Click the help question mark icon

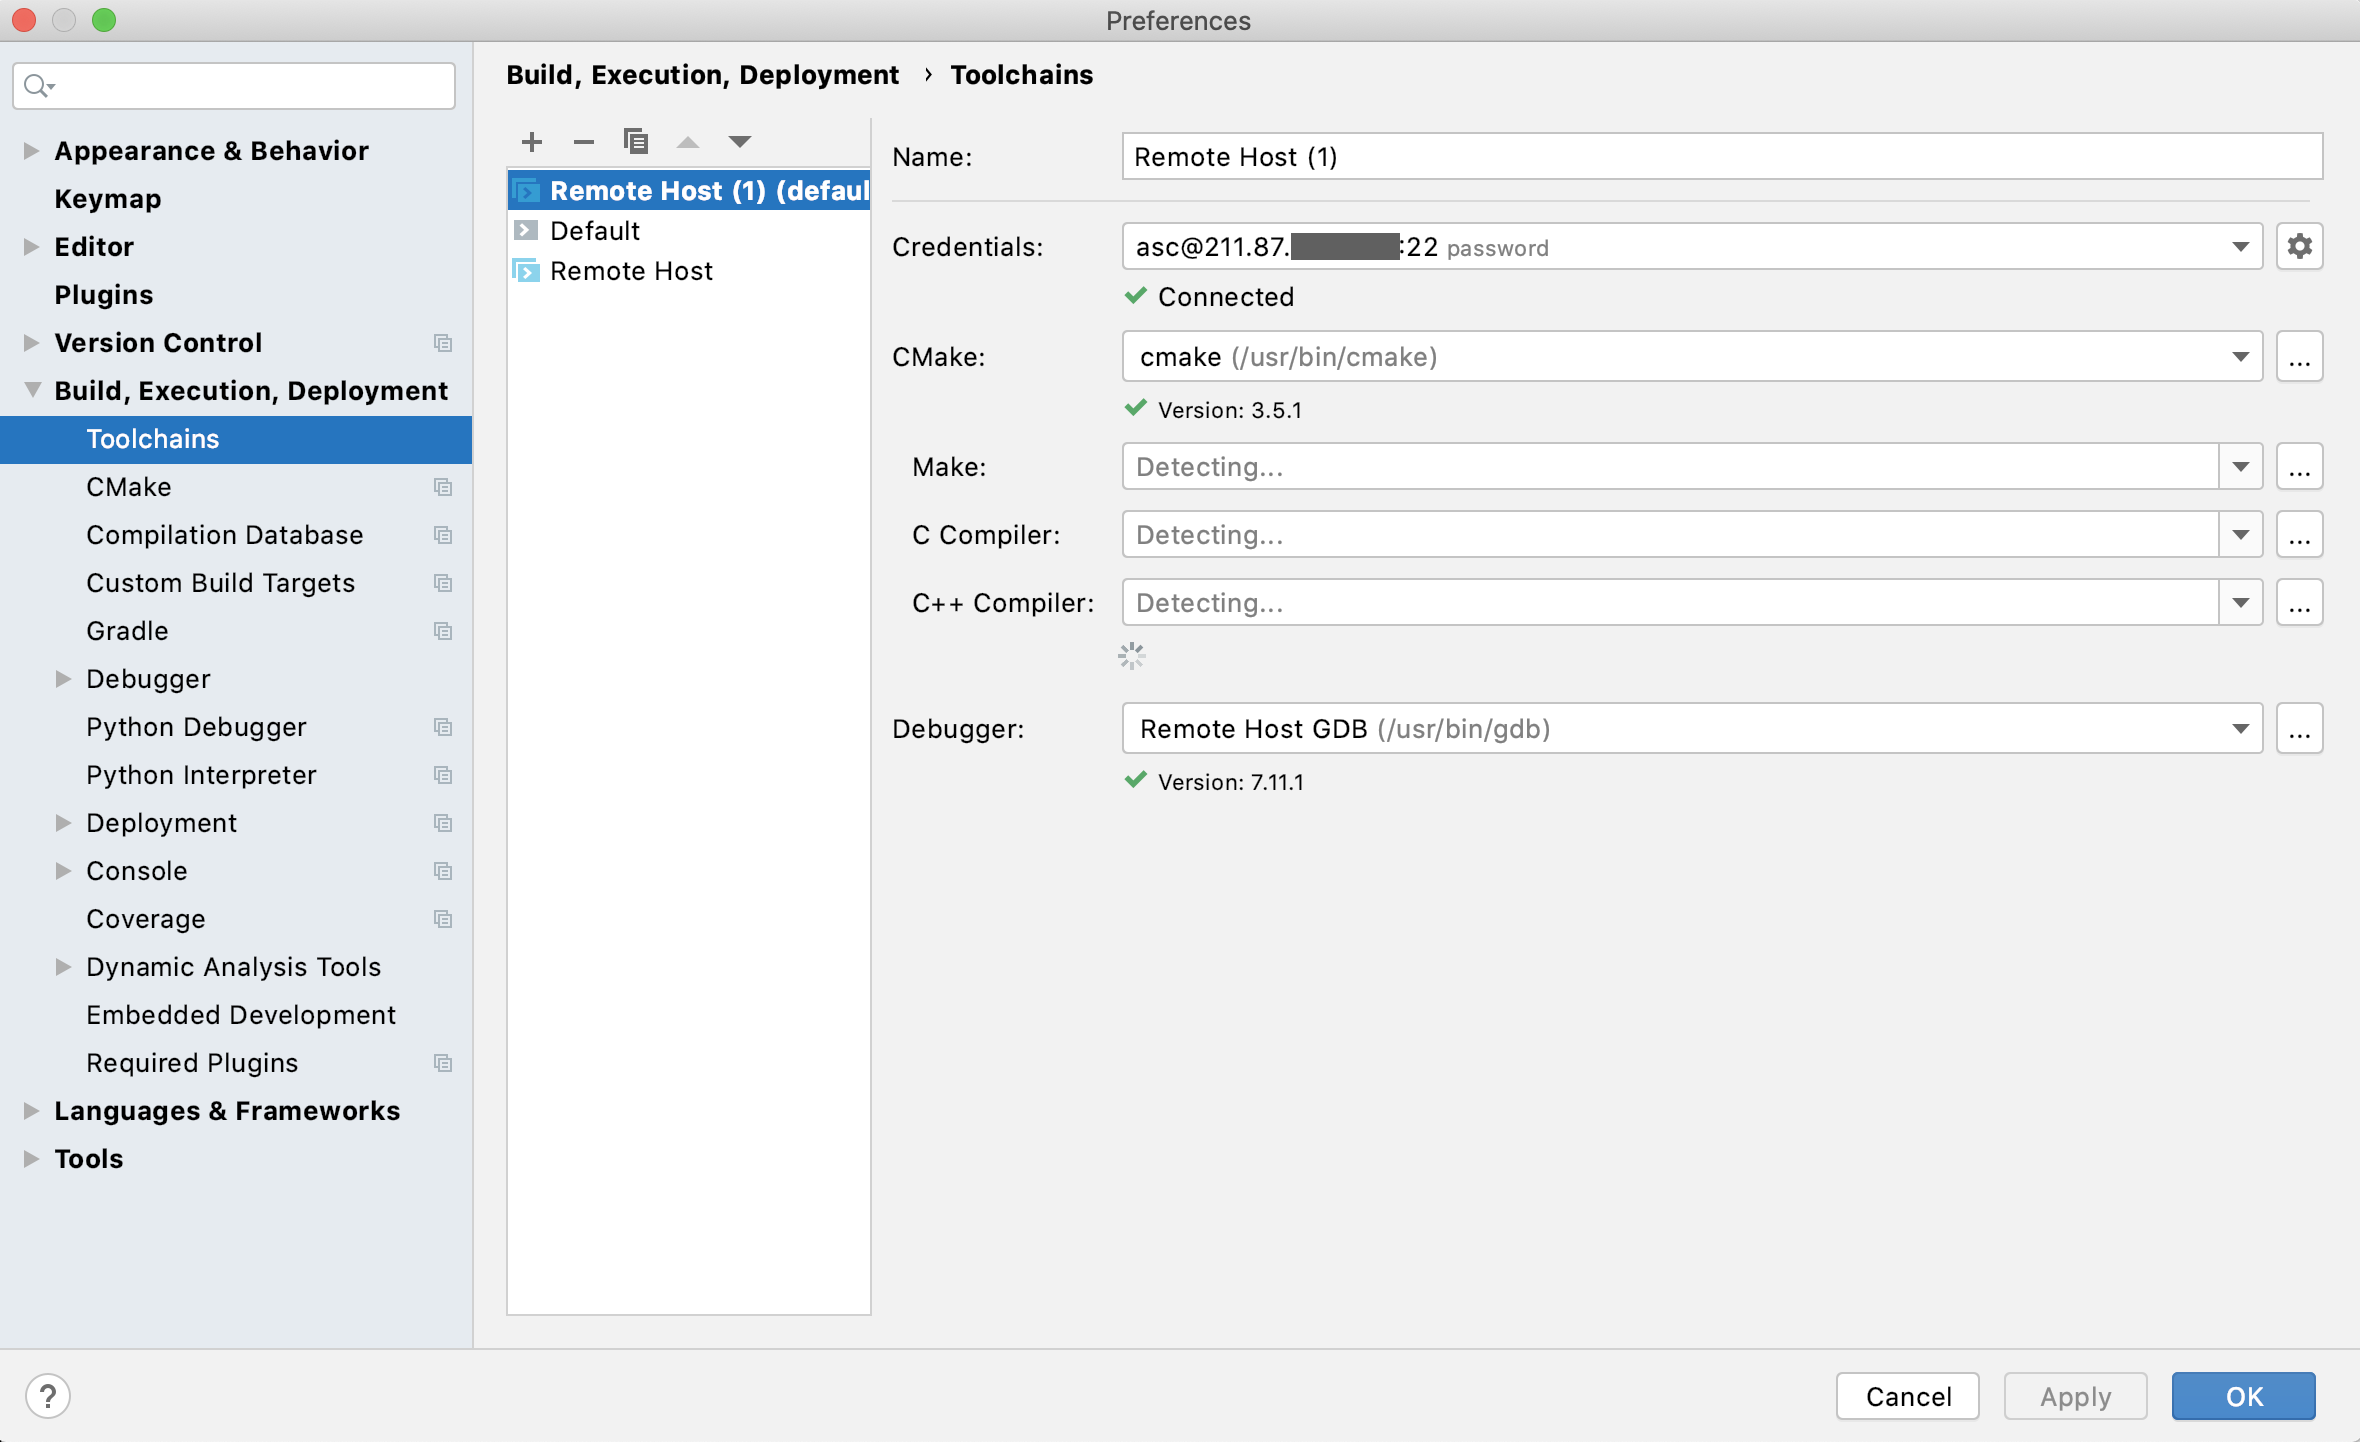coord(48,1396)
